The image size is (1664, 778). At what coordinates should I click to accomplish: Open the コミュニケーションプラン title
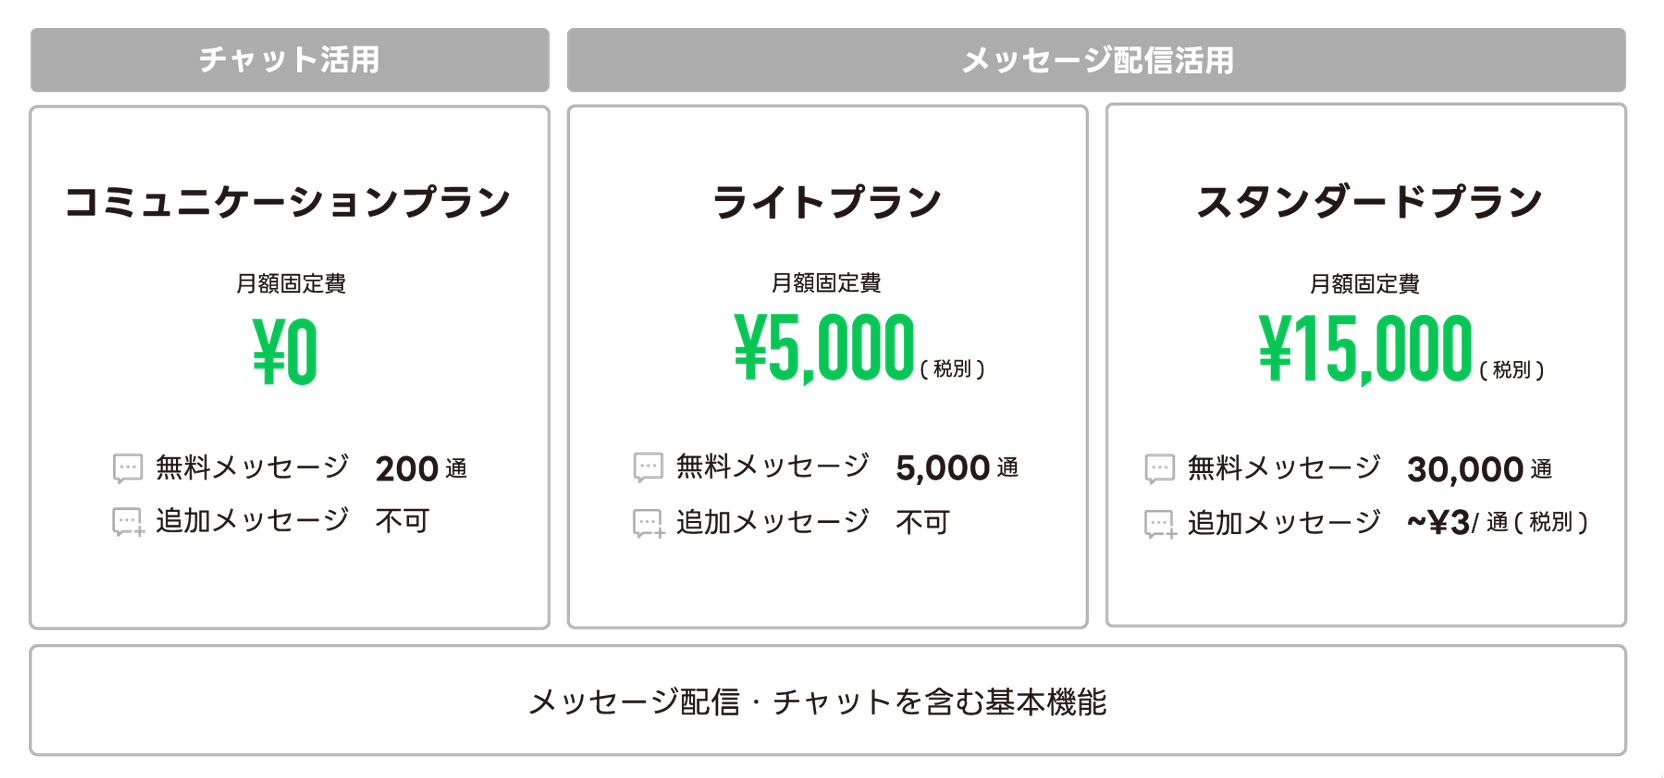pos(289,202)
